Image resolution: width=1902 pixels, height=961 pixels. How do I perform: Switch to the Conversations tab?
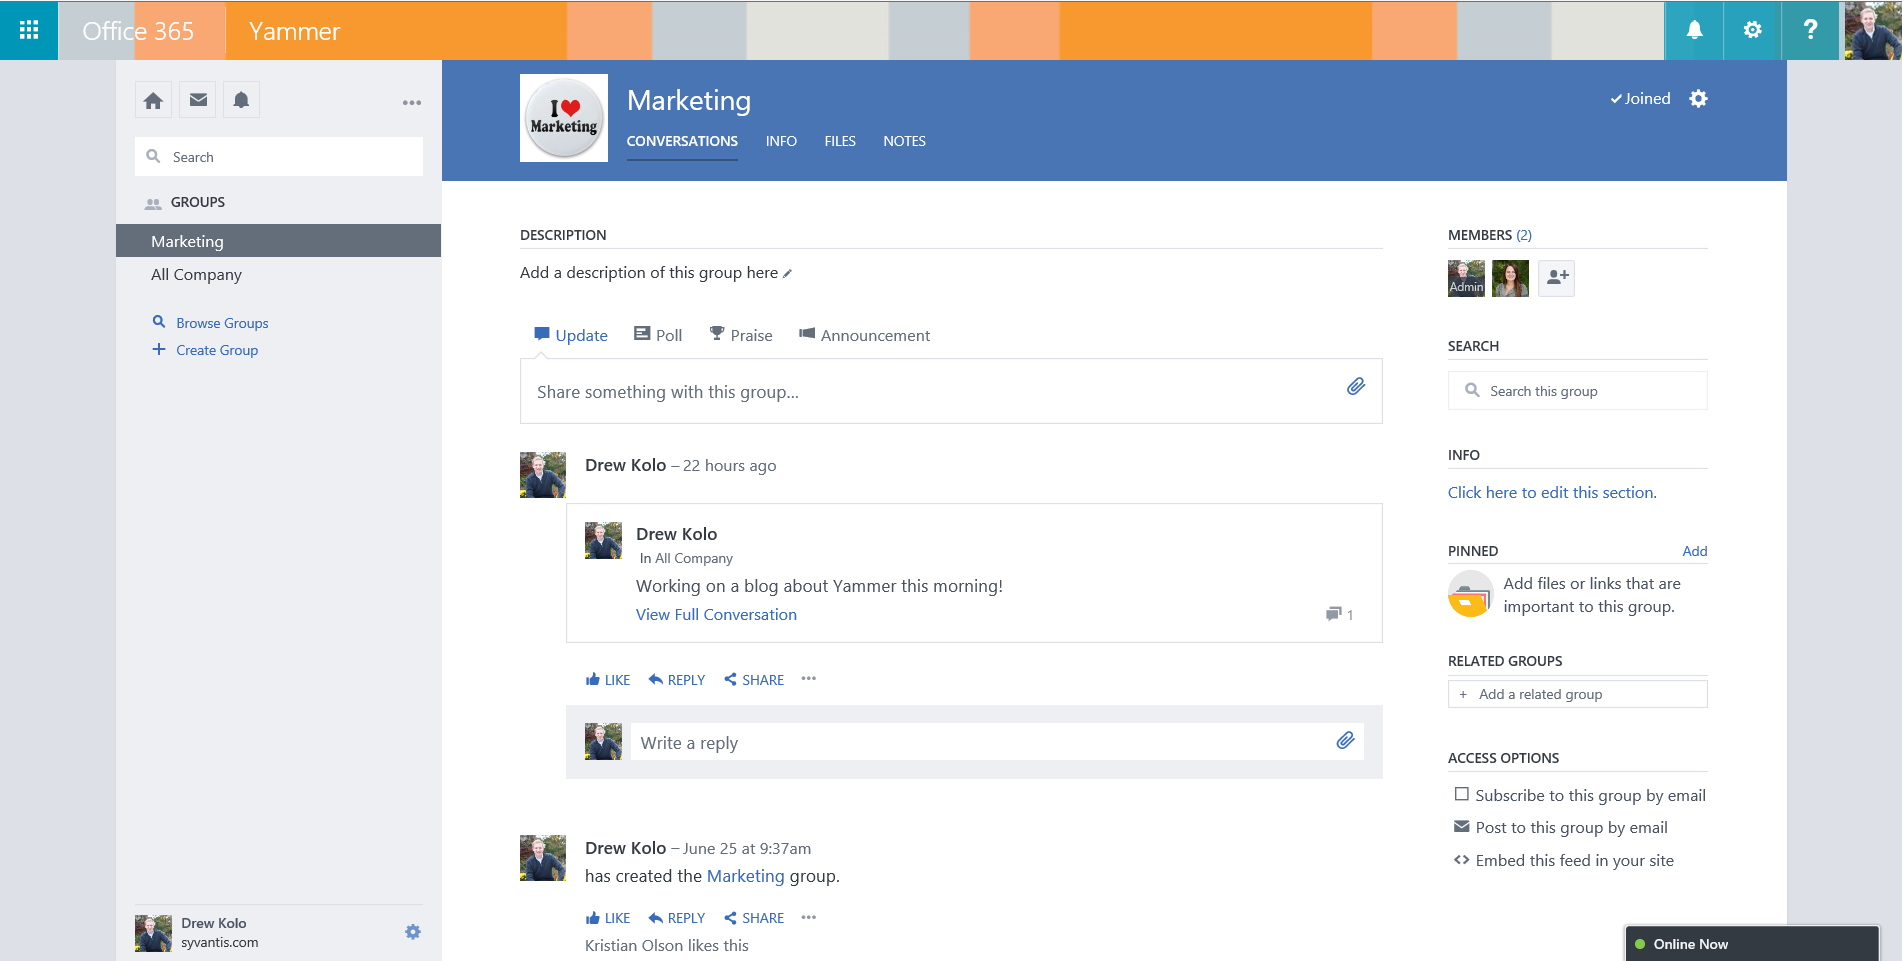pyautogui.click(x=682, y=141)
